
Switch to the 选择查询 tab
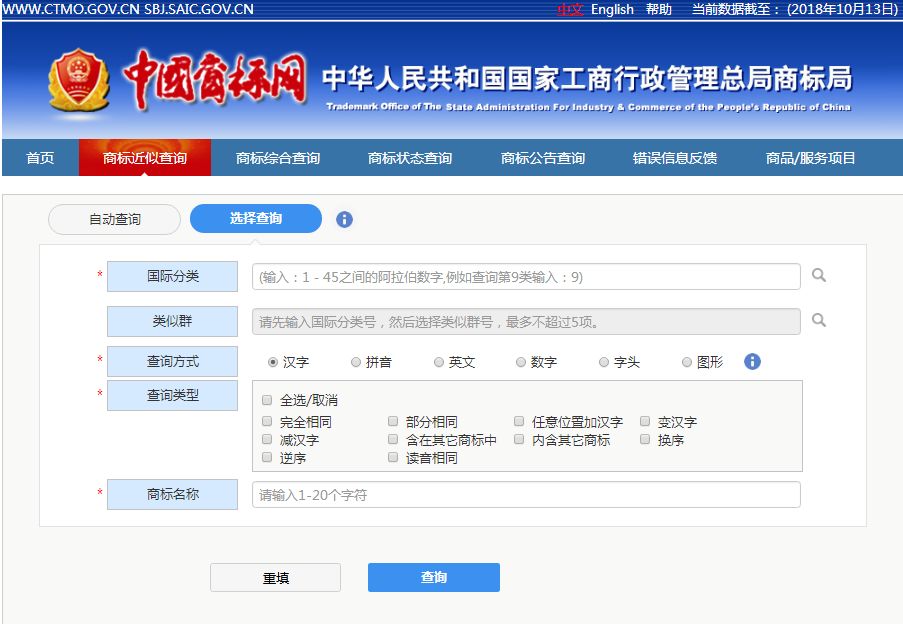[256, 219]
